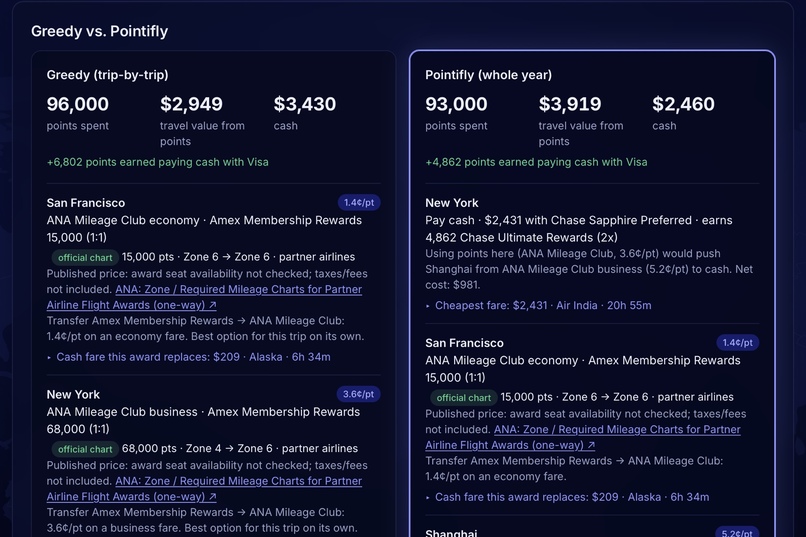Image resolution: width=806 pixels, height=537 pixels.
Task: Click the 3.6¢/pt badge beside Greedy New York
Action: [359, 394]
